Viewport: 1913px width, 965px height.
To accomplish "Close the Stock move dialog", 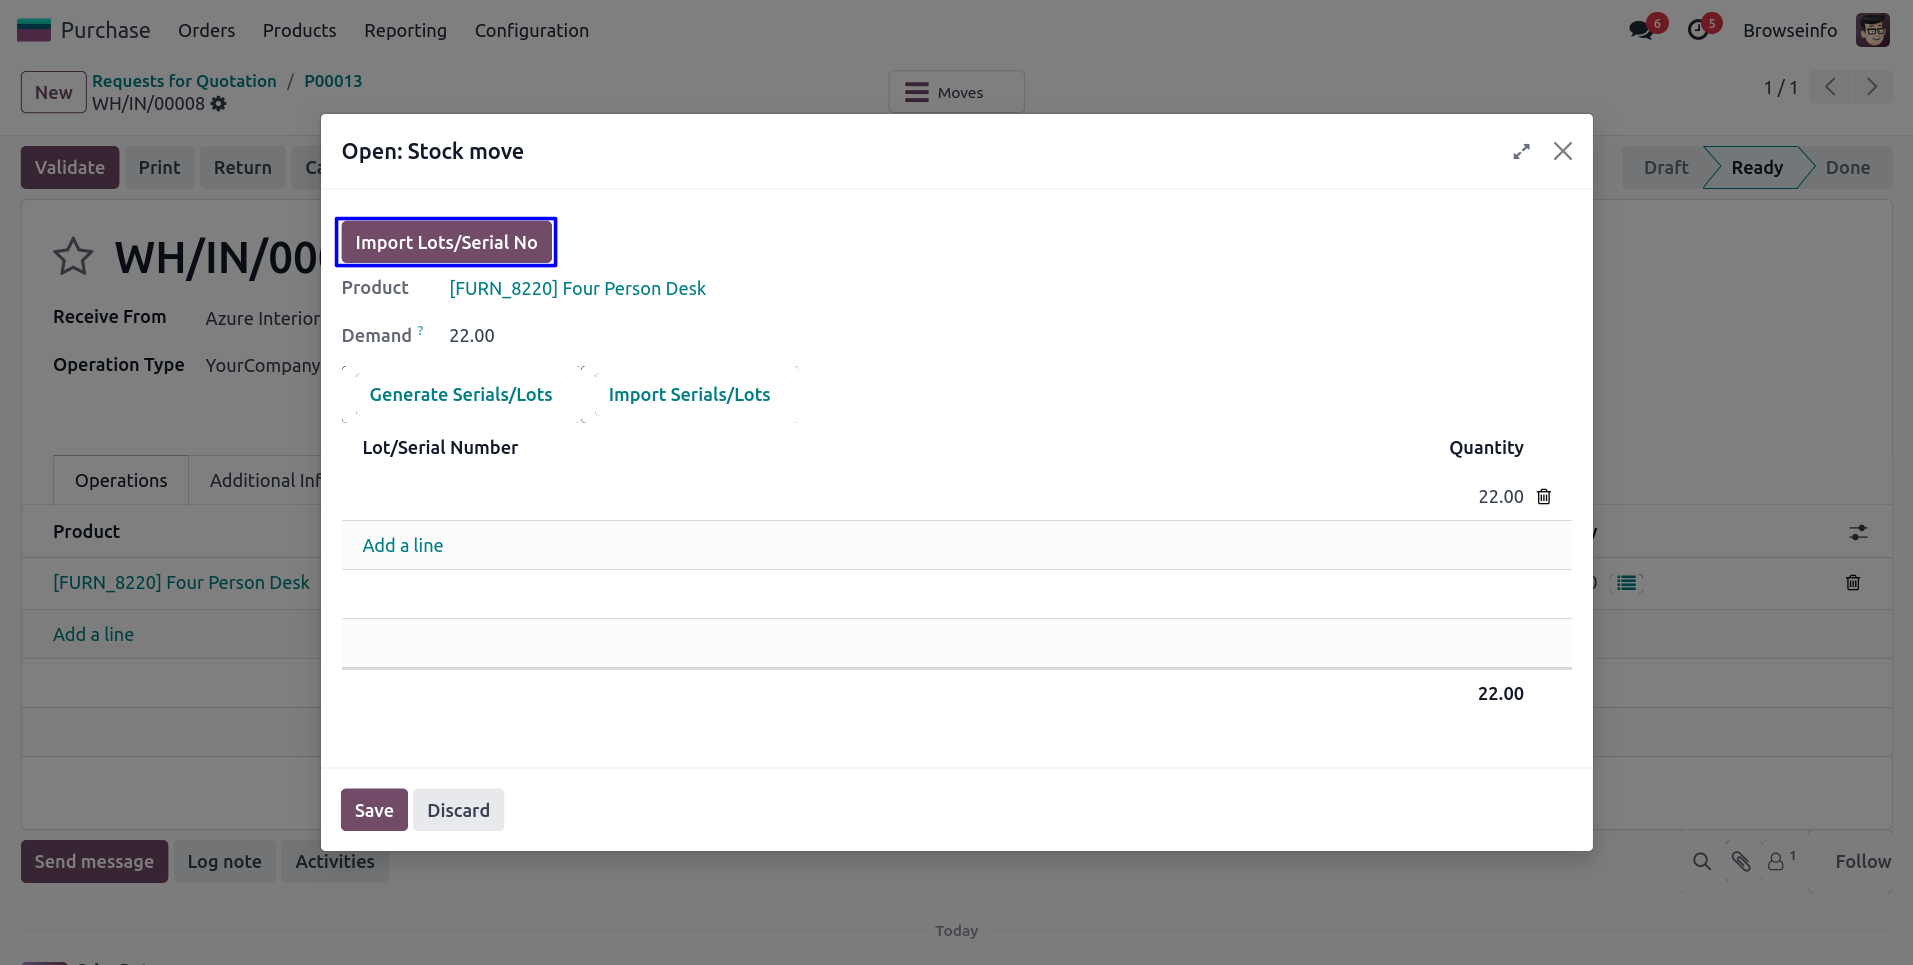I will click(x=1563, y=151).
